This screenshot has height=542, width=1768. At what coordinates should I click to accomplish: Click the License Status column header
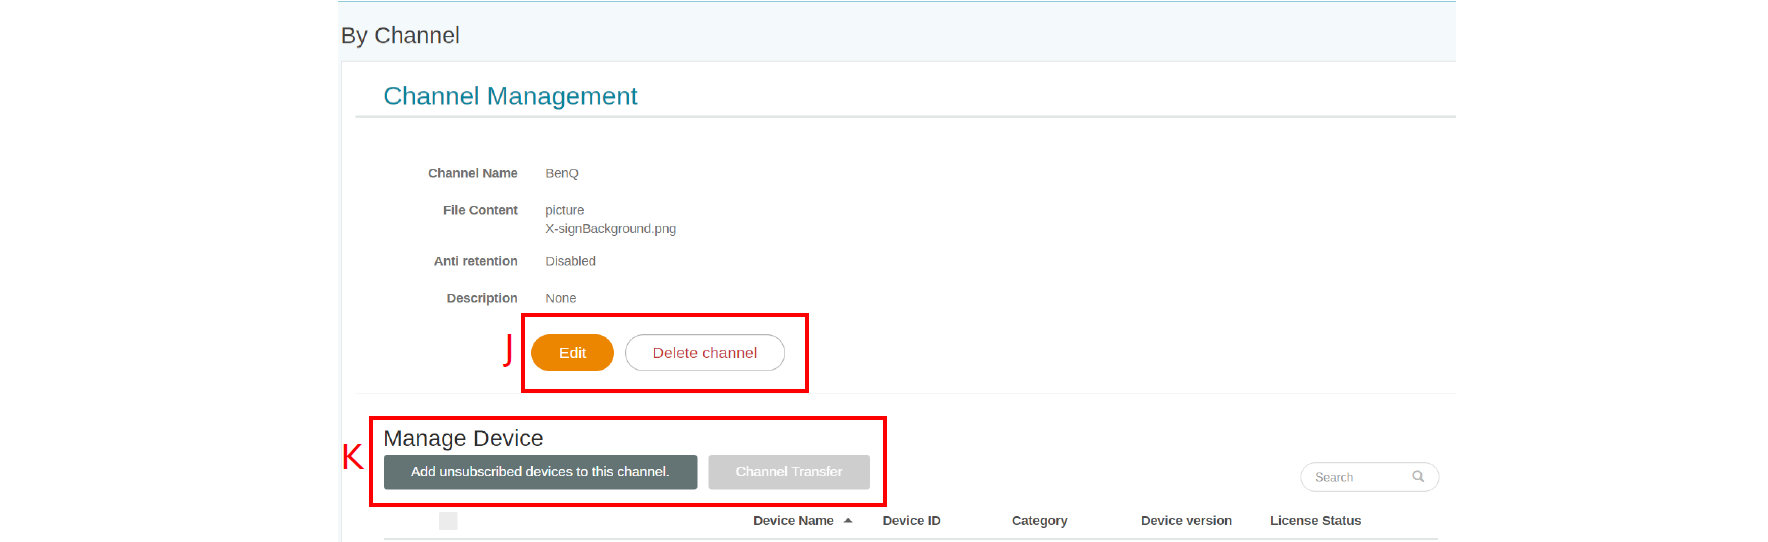(1315, 521)
